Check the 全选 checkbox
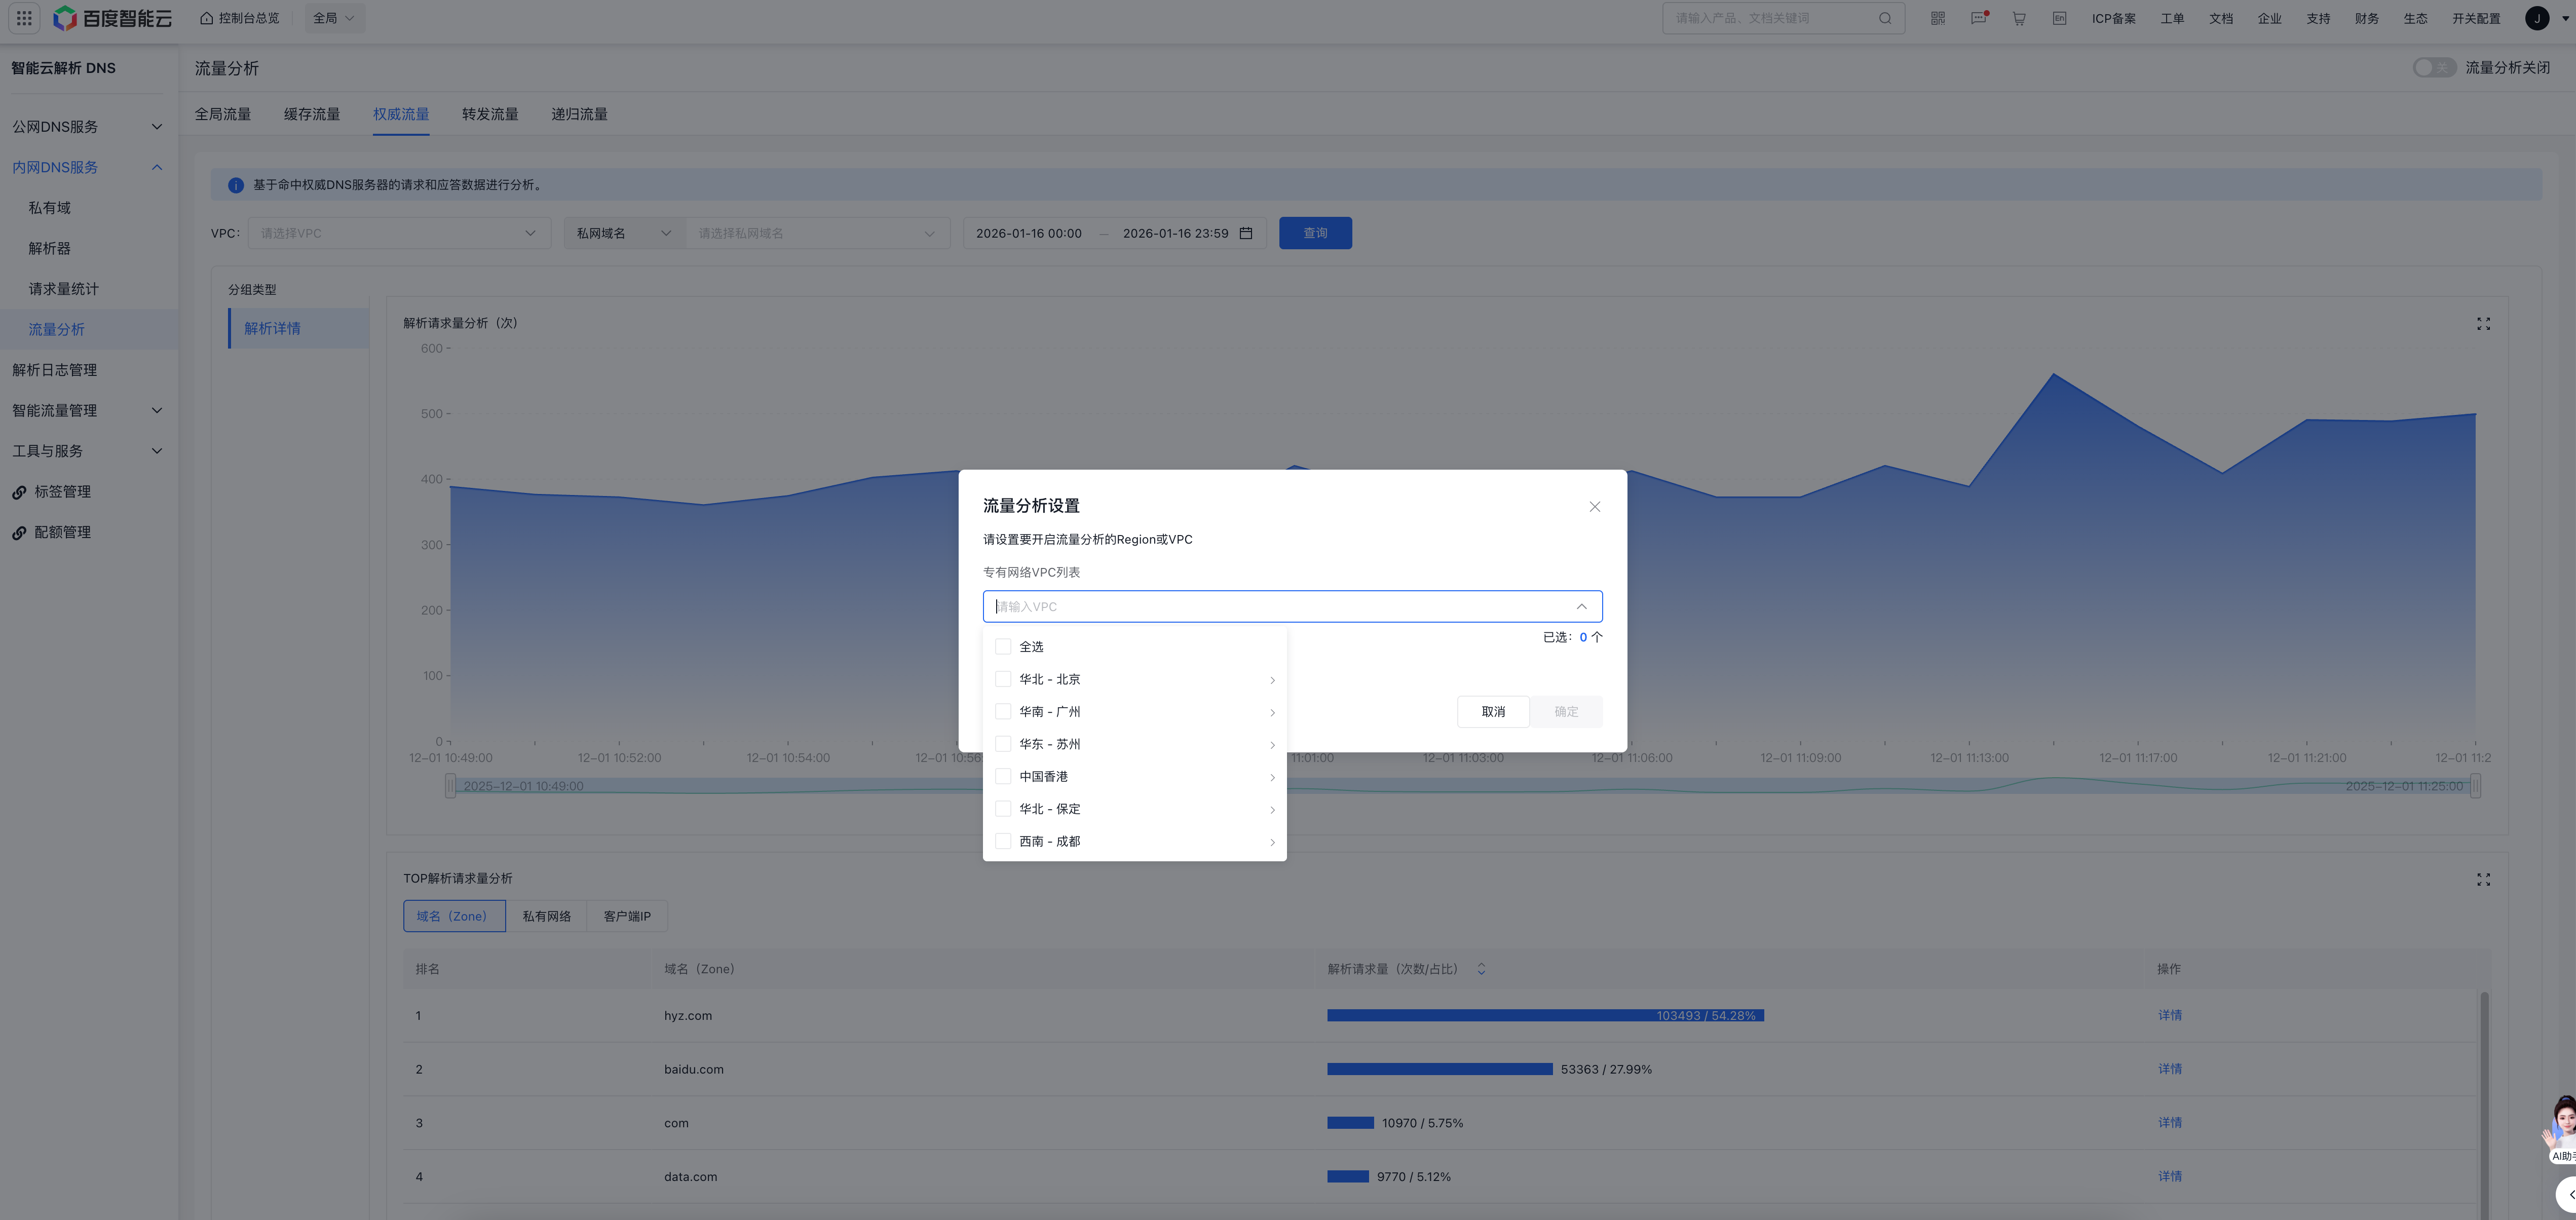Viewport: 2576px width, 1220px height. [x=1003, y=647]
